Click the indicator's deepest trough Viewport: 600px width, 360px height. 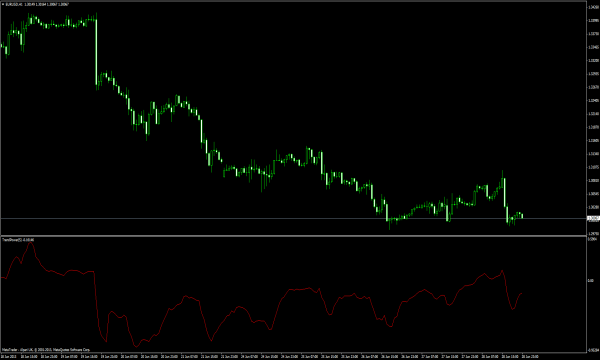pyautogui.click(x=136, y=346)
